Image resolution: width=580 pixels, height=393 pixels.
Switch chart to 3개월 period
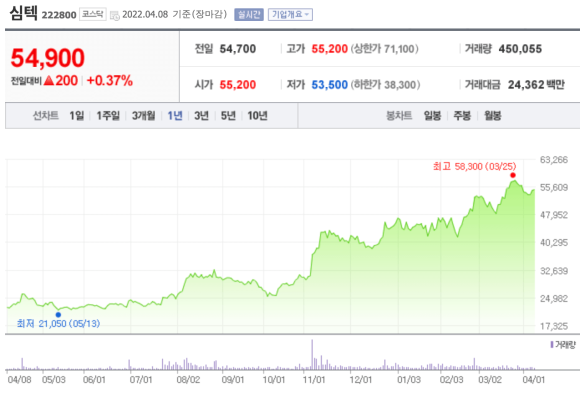tap(144, 116)
